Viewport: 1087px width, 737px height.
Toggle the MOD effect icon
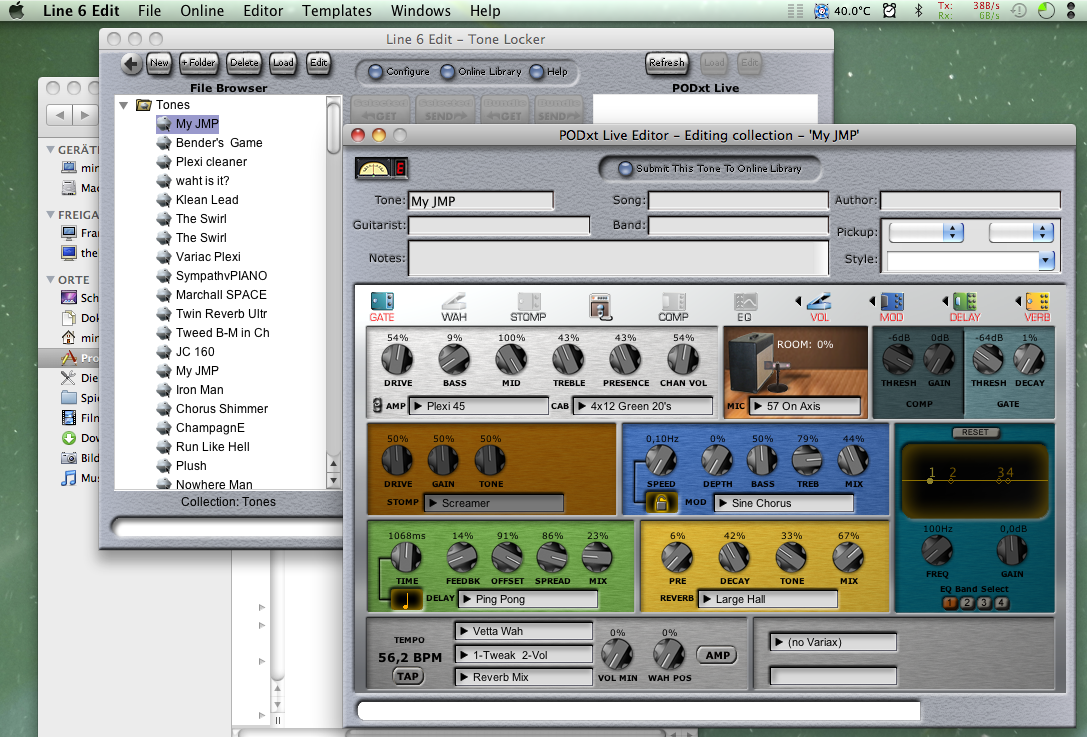click(x=892, y=302)
